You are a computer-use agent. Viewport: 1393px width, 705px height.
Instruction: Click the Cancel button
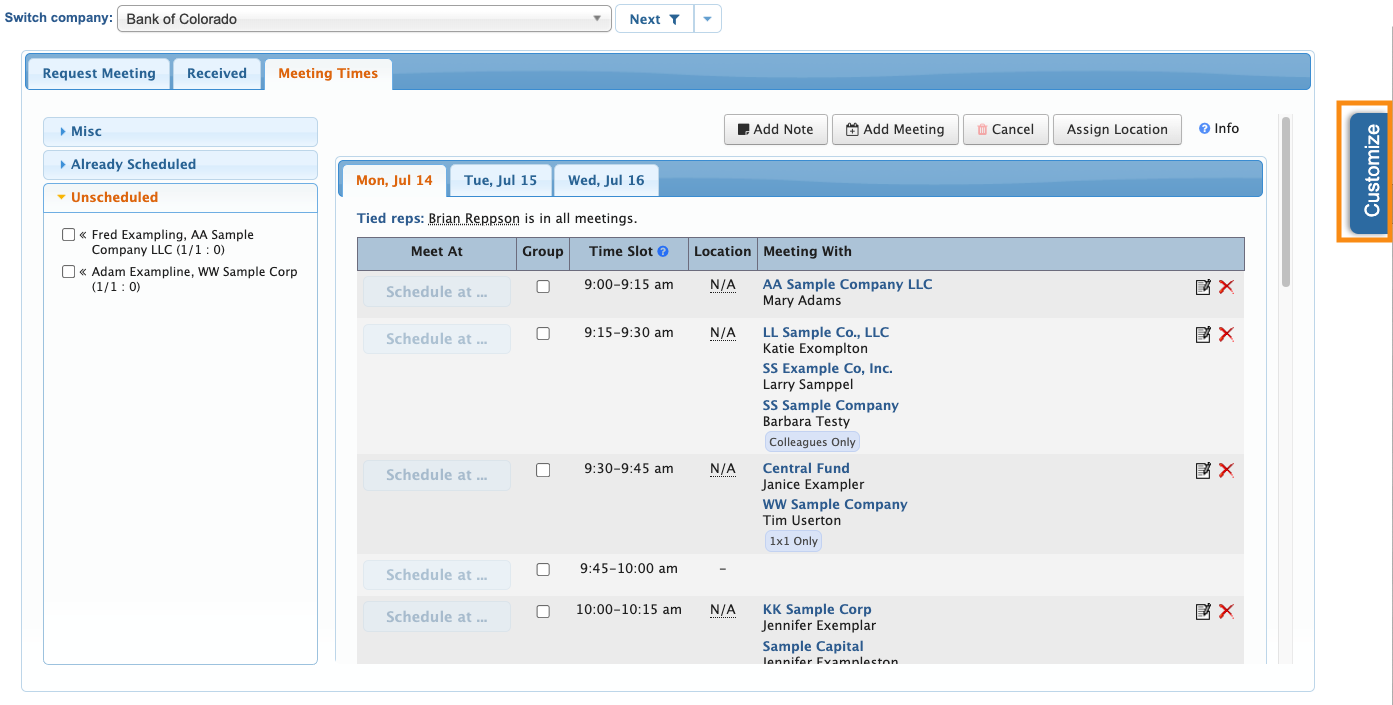pyautogui.click(x=1006, y=129)
